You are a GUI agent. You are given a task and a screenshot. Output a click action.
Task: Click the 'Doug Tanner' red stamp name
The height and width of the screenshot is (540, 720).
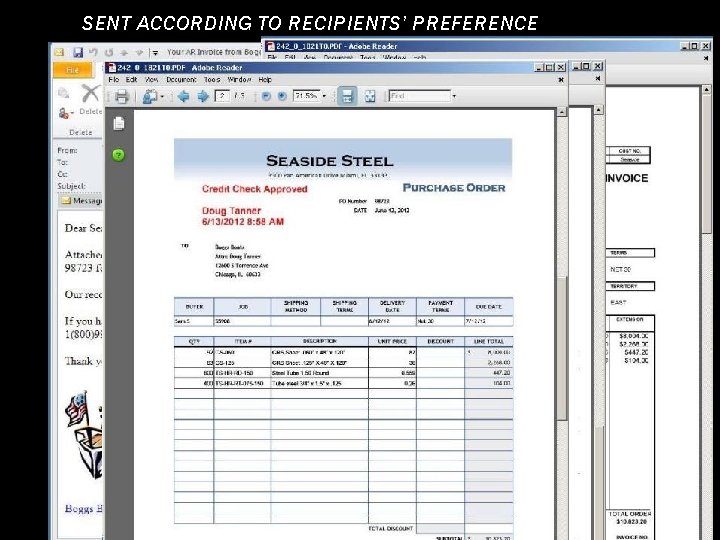click(x=231, y=211)
